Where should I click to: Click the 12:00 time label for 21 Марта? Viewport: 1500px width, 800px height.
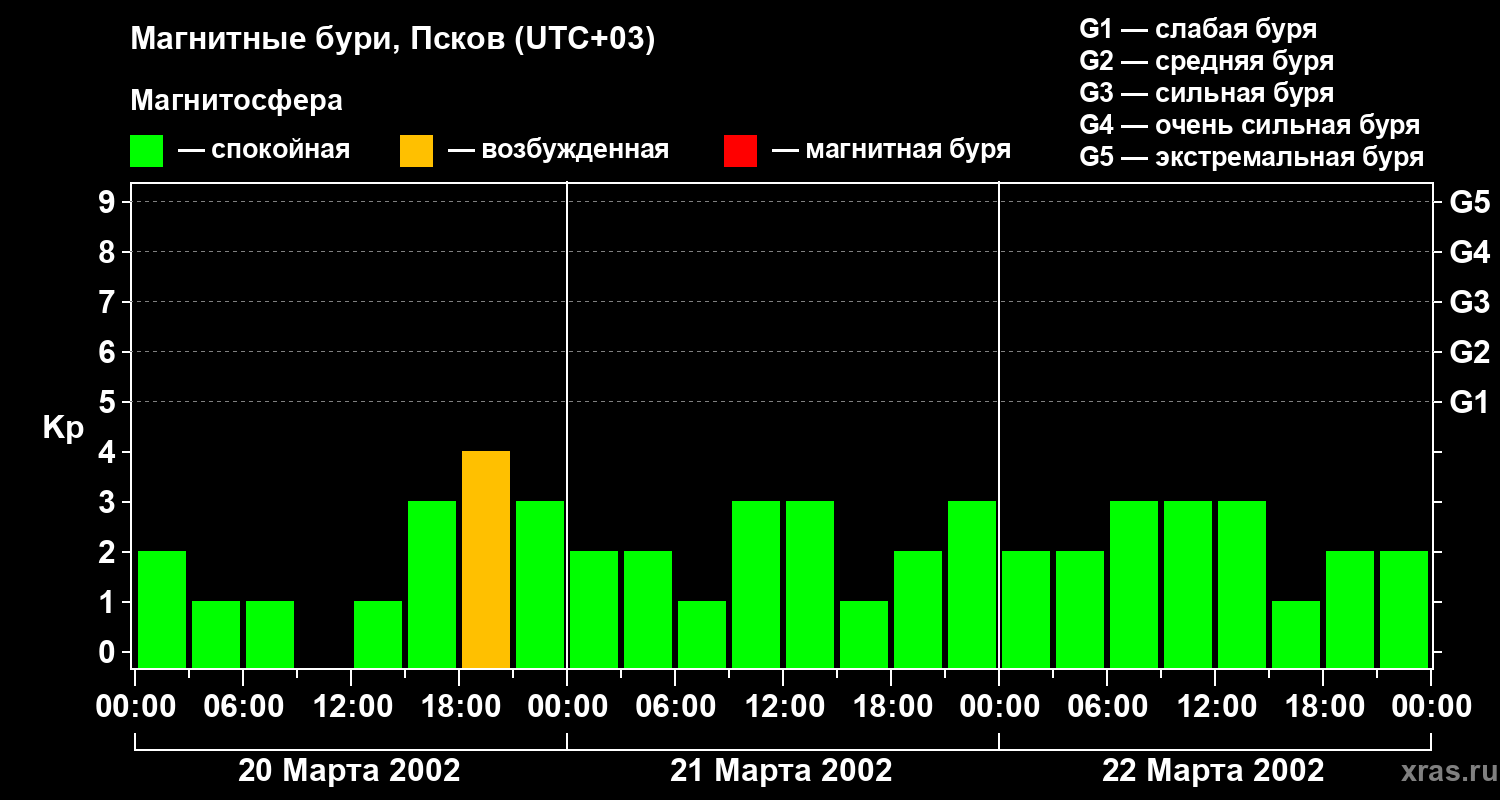(x=783, y=707)
